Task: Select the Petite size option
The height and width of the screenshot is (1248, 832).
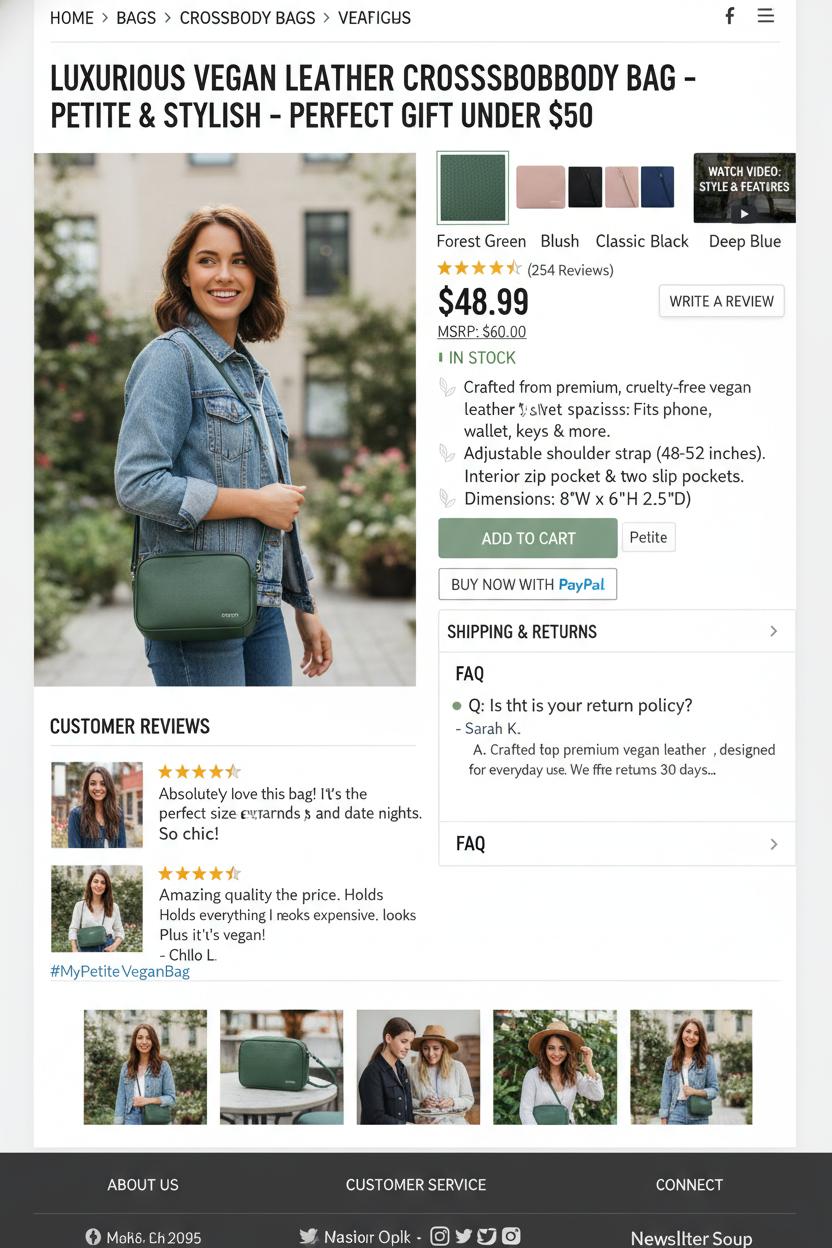Action: (x=648, y=537)
